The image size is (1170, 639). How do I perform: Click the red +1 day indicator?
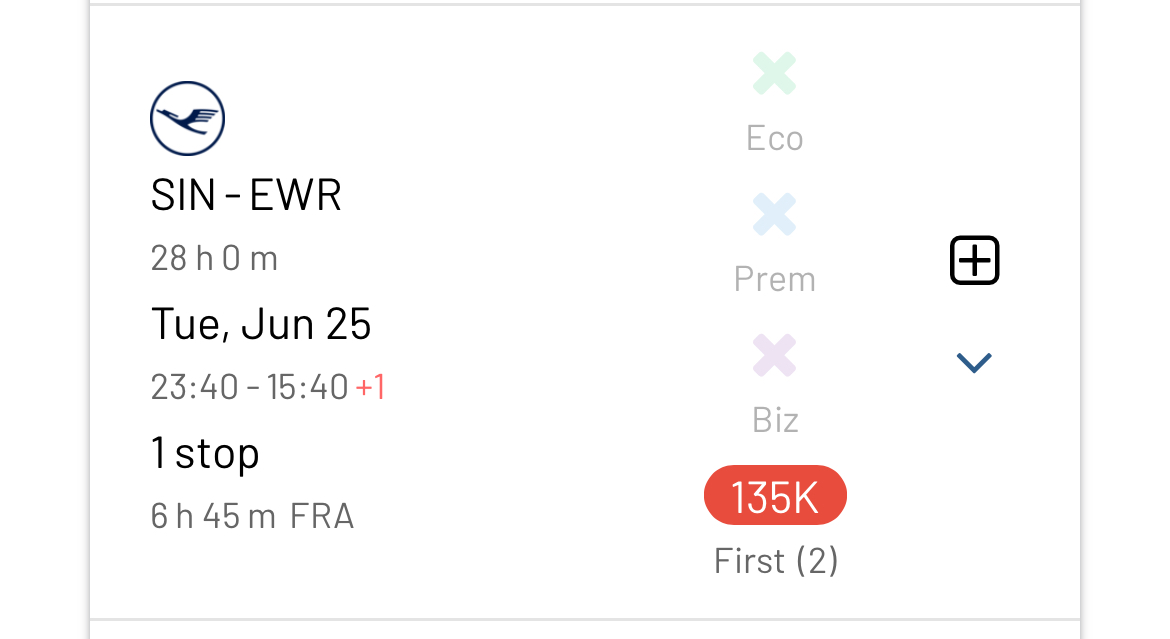click(x=370, y=387)
